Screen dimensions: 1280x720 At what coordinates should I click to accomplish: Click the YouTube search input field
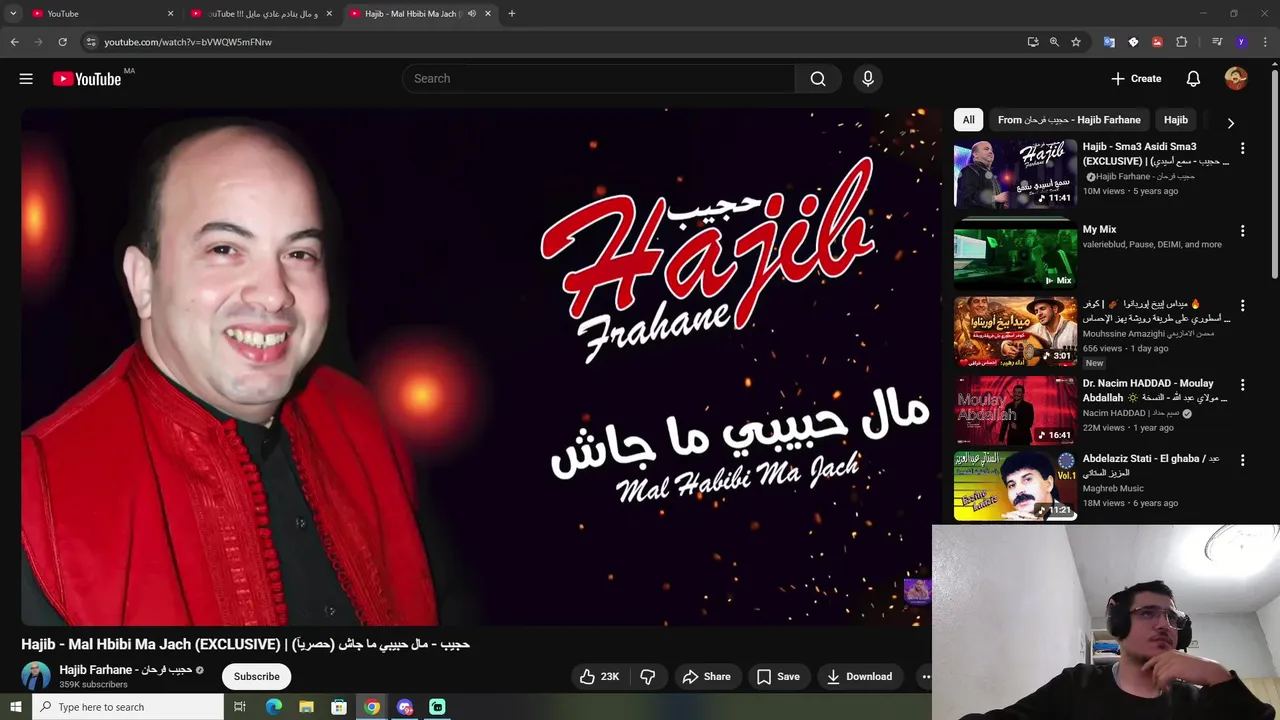pos(599,78)
